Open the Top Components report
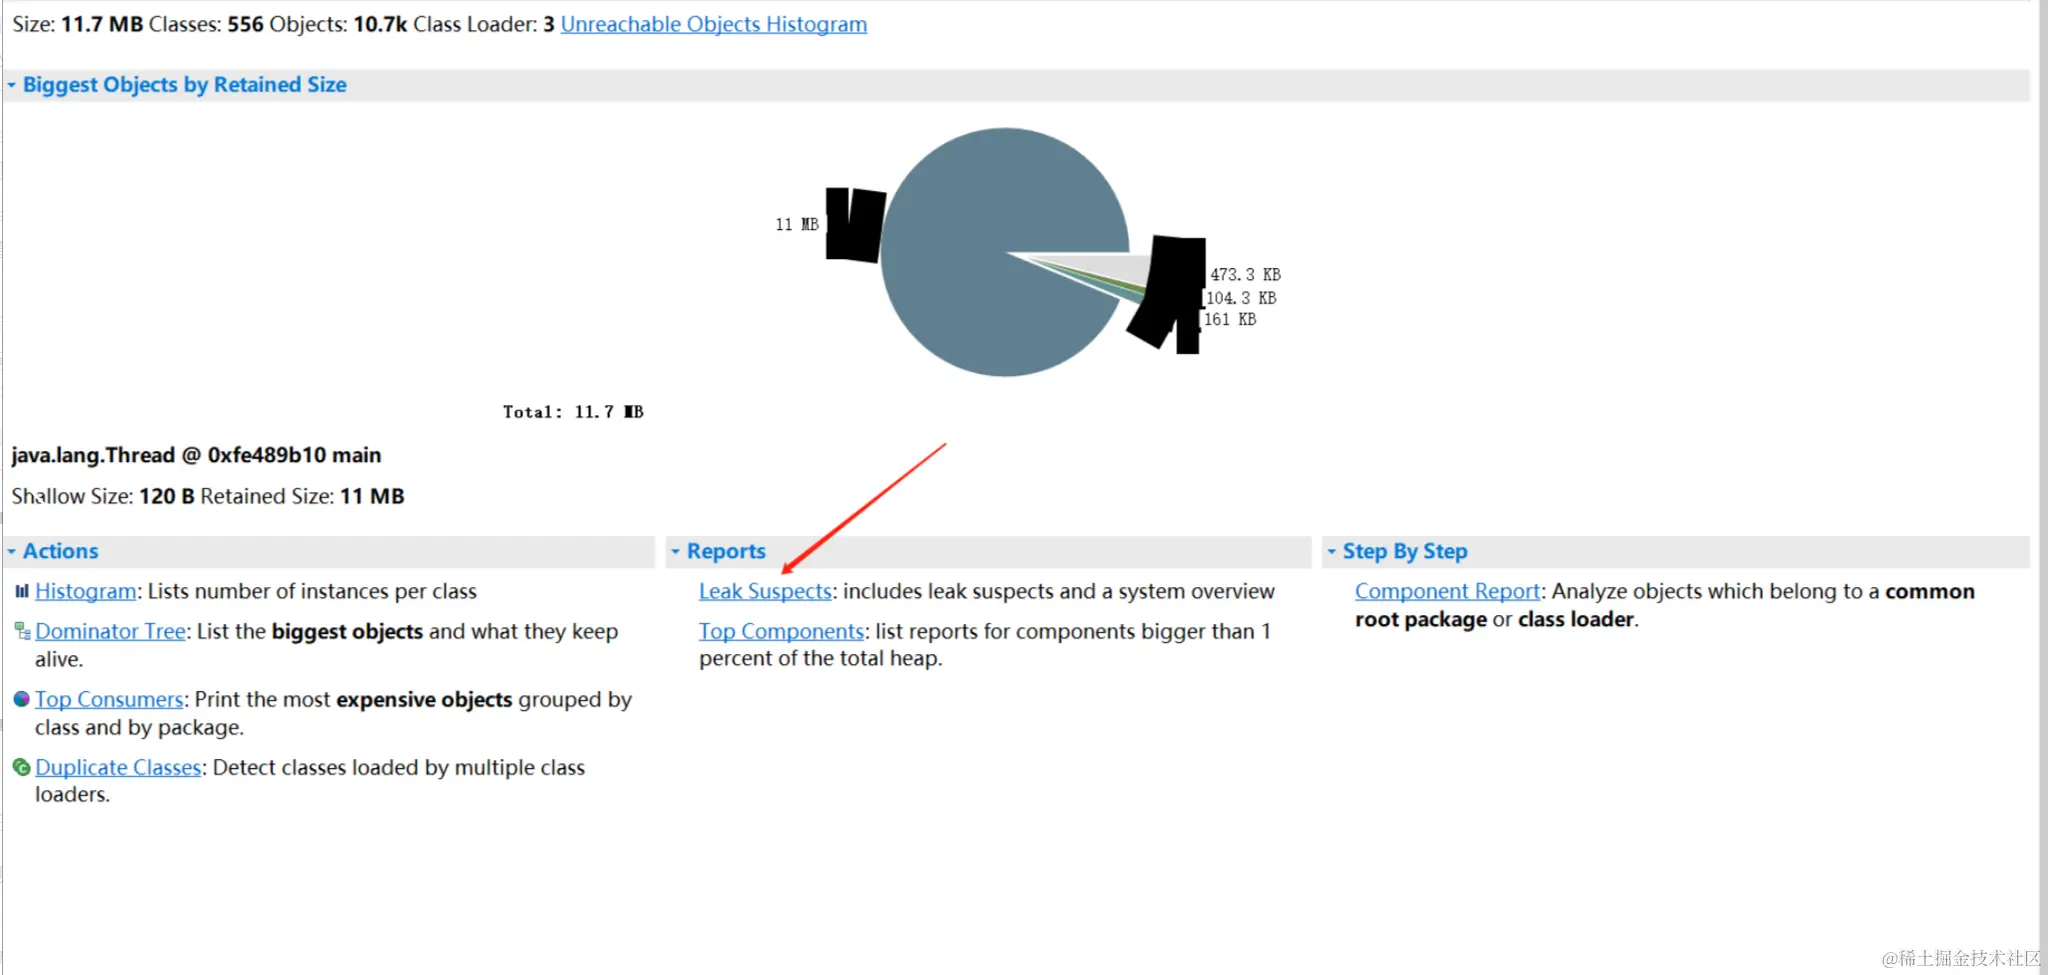This screenshot has height=975, width=2048. [781, 631]
